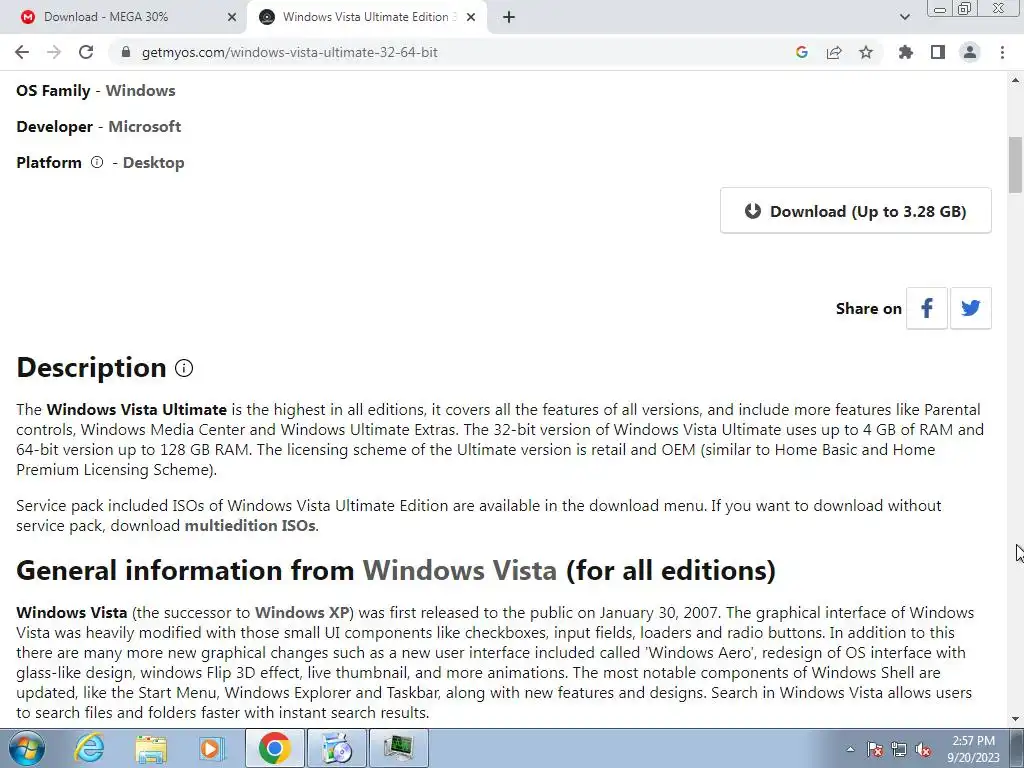The image size is (1024, 768).
Task: Open the Microsoft developer link
Action: click(144, 127)
